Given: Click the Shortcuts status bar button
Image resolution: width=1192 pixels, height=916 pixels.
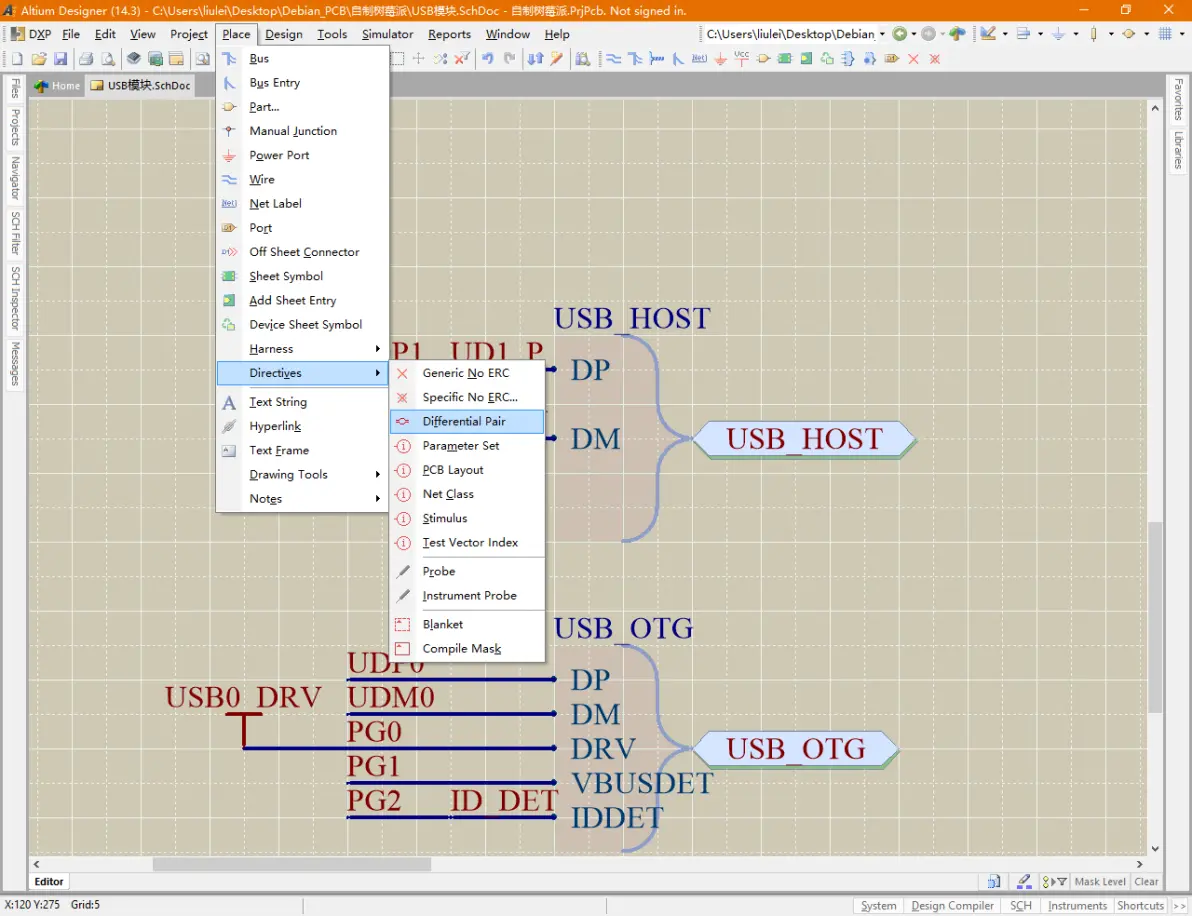Looking at the screenshot, I should pyautogui.click(x=1140, y=905).
